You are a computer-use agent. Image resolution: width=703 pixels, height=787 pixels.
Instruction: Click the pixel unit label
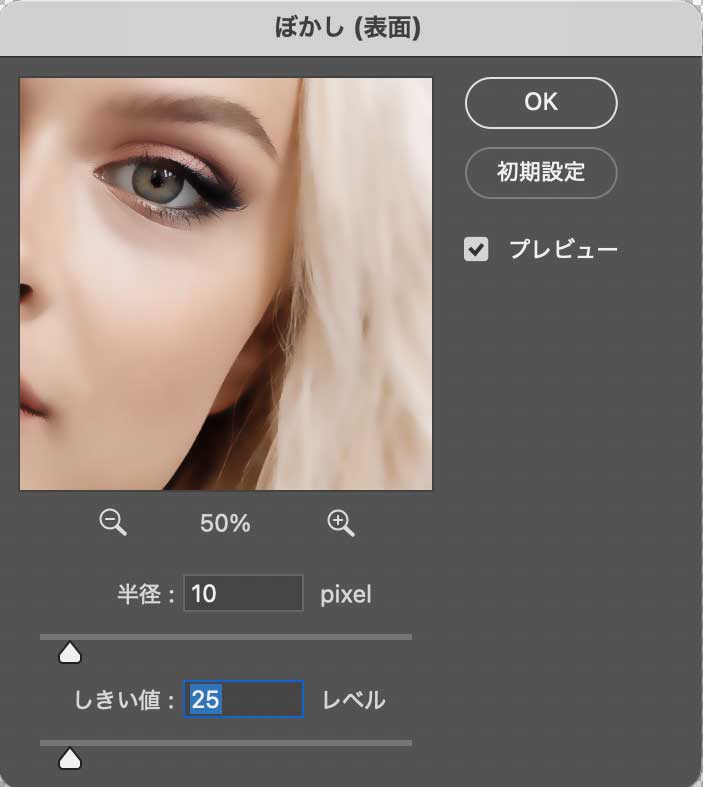[x=346, y=595]
